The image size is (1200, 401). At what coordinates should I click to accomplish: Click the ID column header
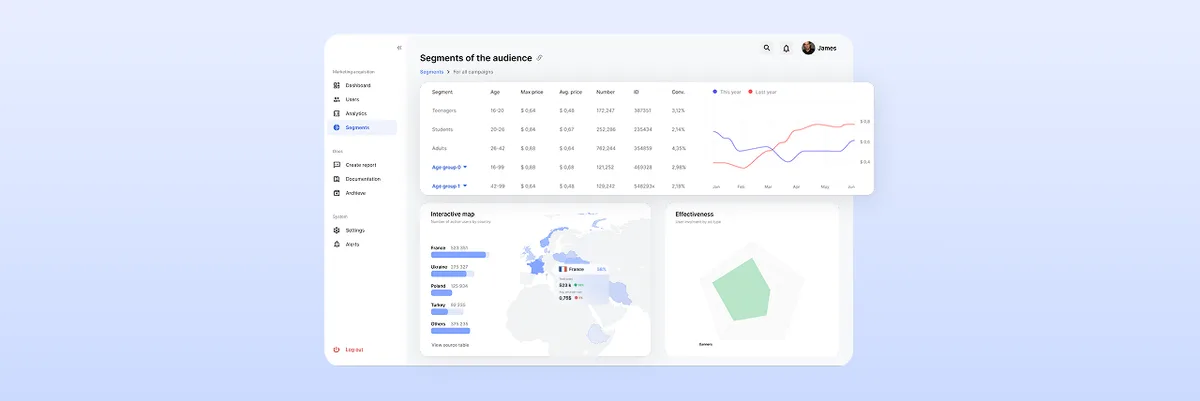coord(636,92)
